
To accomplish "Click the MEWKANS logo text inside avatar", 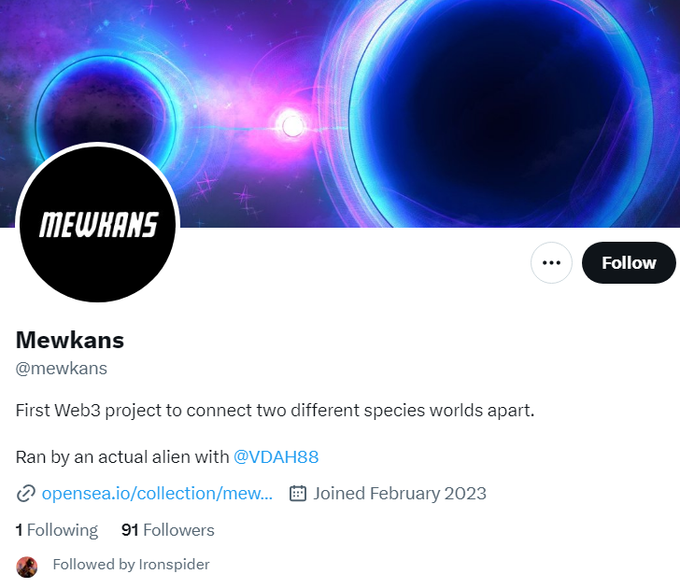I will (x=99, y=225).
